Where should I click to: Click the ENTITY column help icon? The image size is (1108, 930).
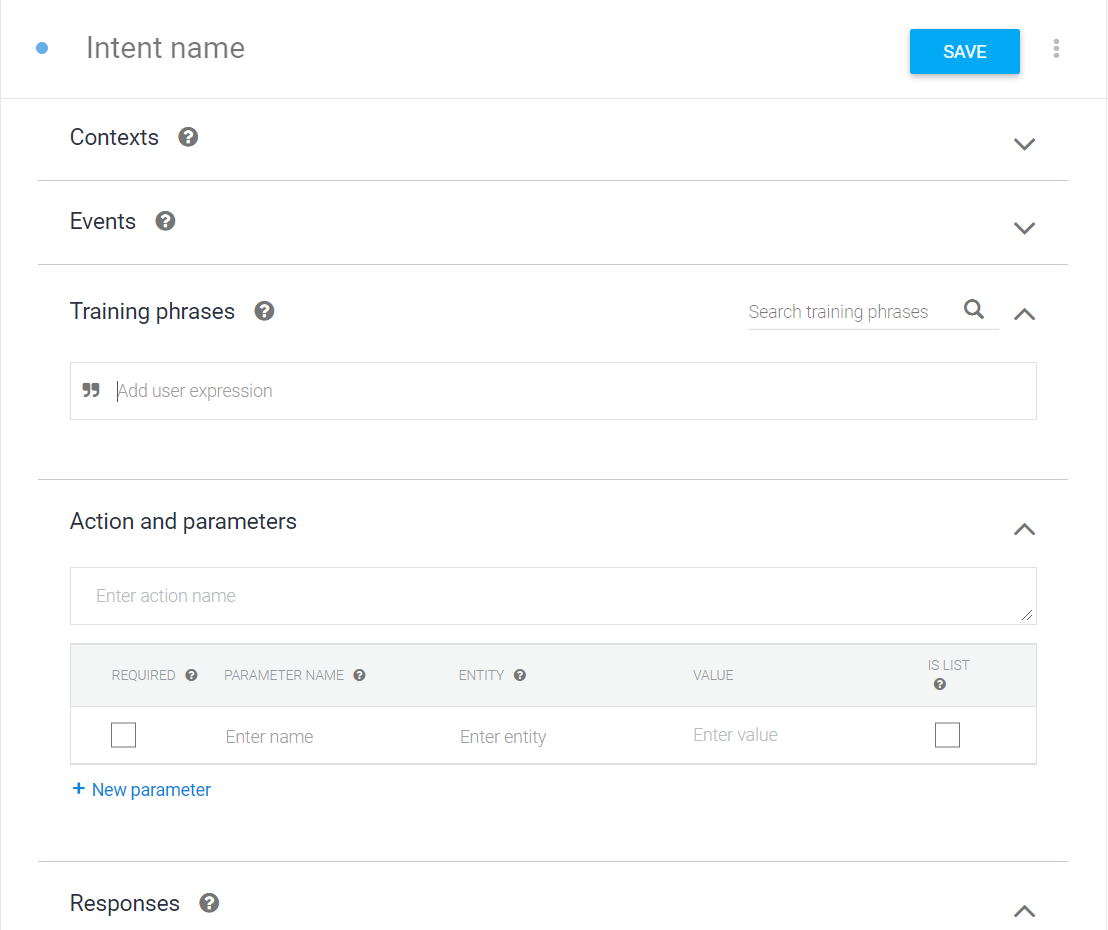coord(520,675)
